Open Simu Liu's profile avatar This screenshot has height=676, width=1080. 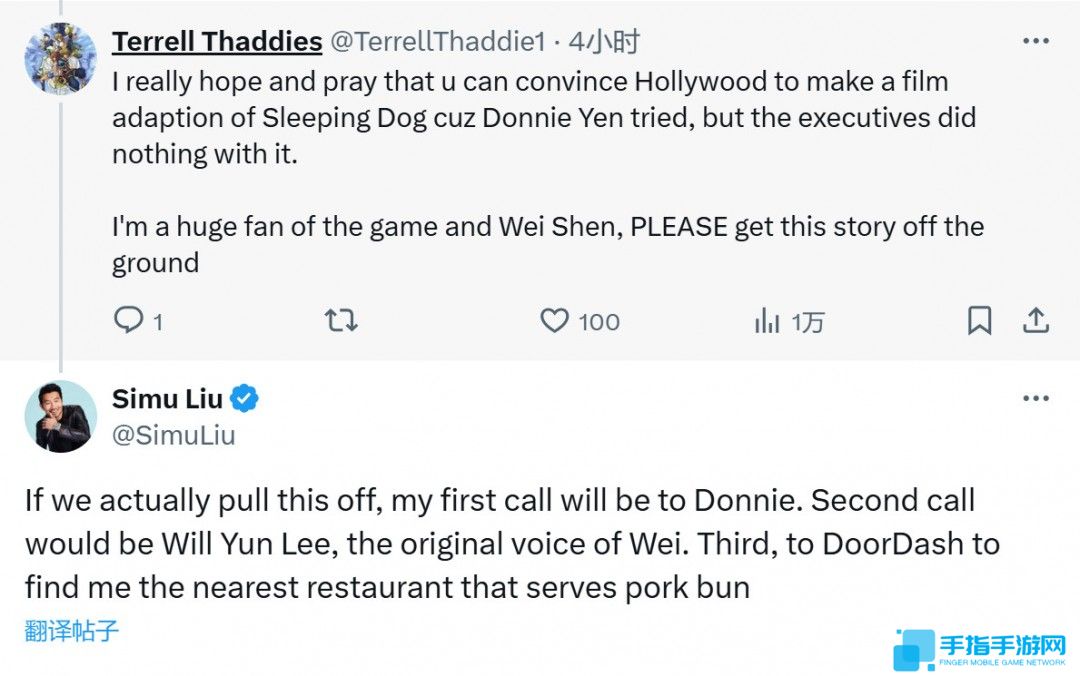(60, 416)
